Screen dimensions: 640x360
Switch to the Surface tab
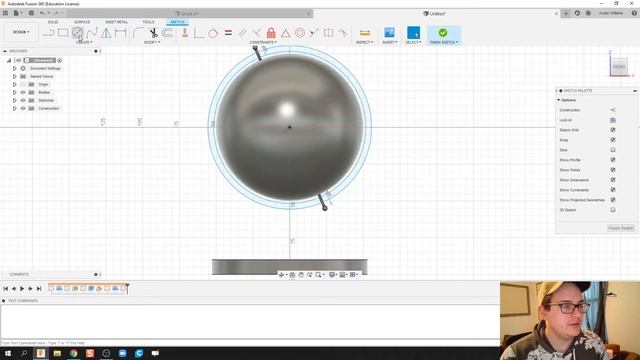click(82, 22)
